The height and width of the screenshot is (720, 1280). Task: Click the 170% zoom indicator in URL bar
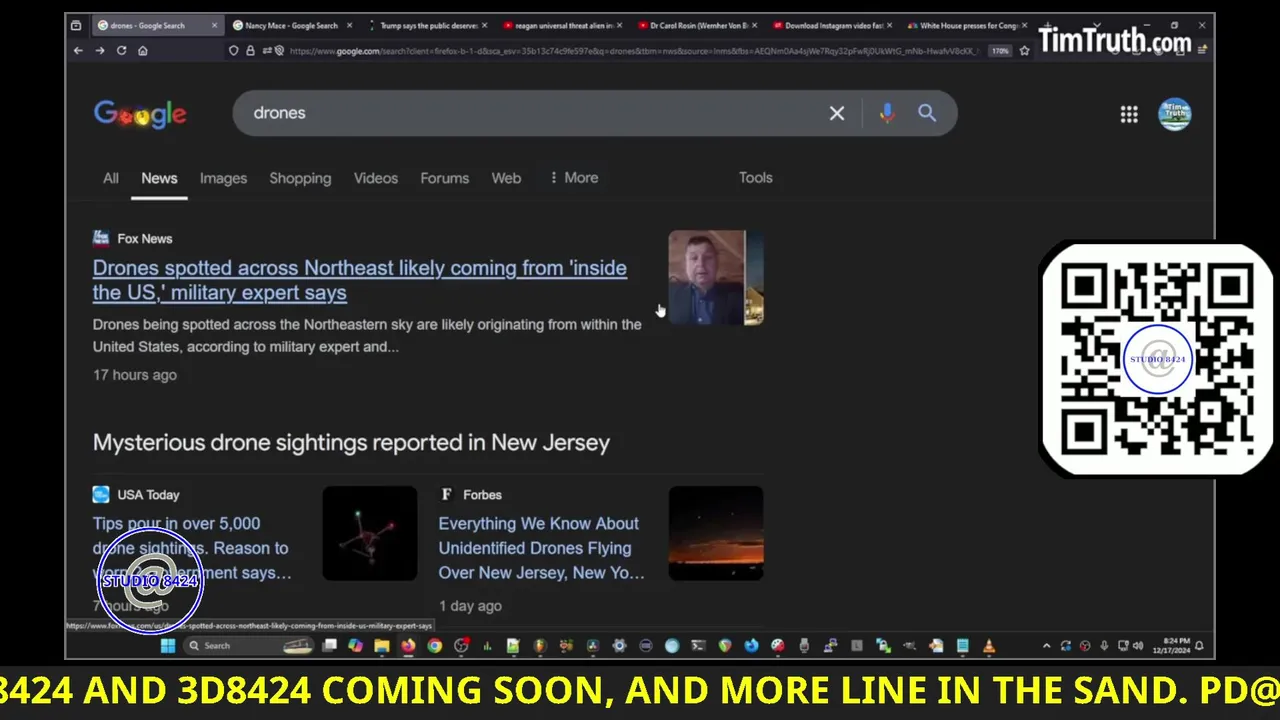(x=1000, y=51)
